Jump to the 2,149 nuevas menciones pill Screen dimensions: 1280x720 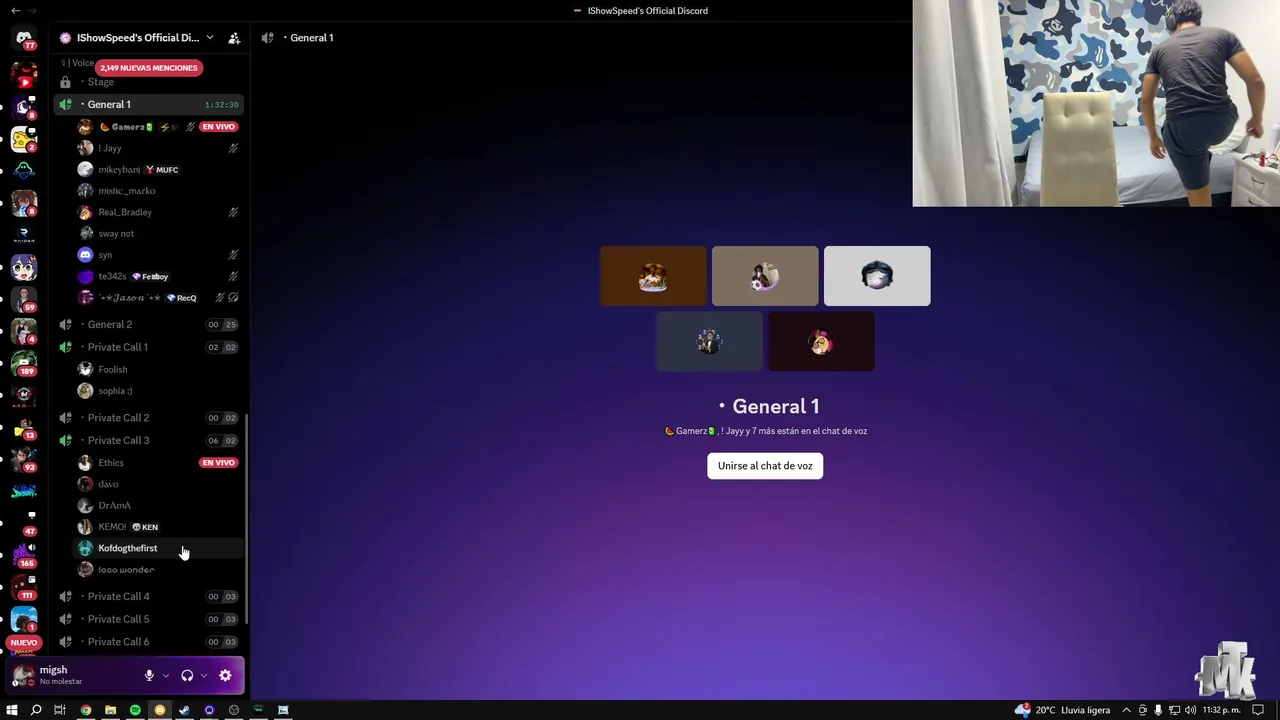point(149,68)
